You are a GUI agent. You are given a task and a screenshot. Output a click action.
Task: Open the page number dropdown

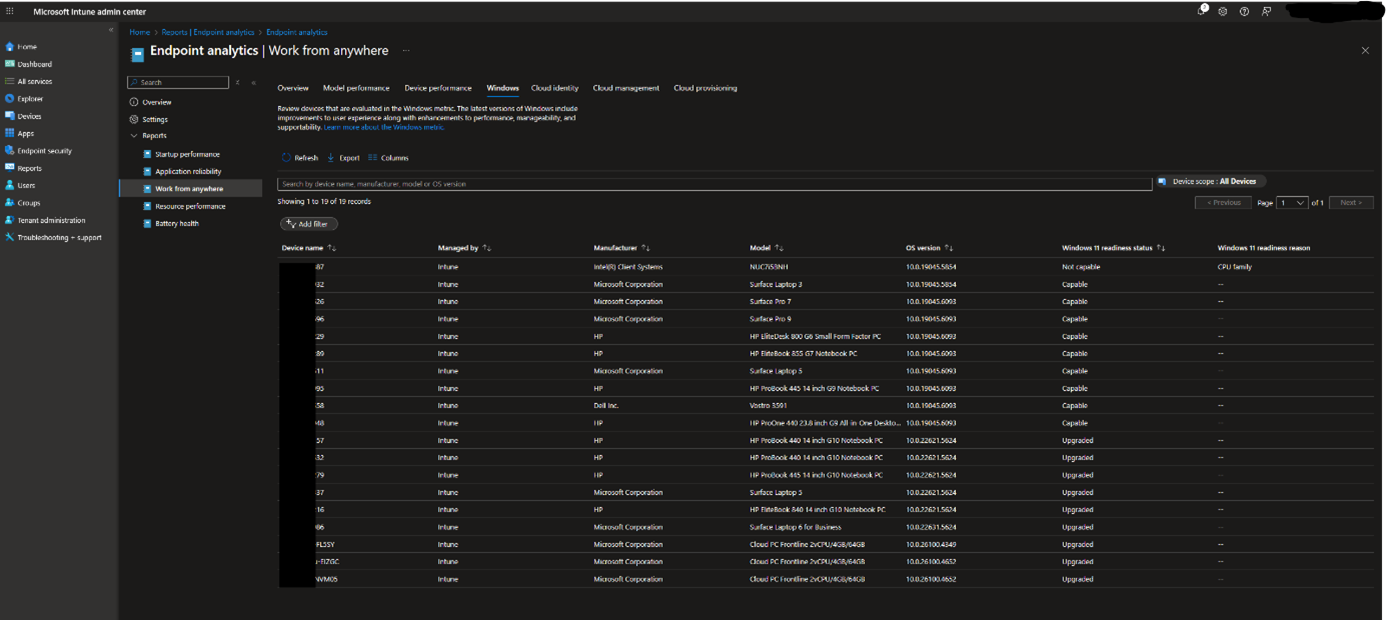pos(1292,202)
